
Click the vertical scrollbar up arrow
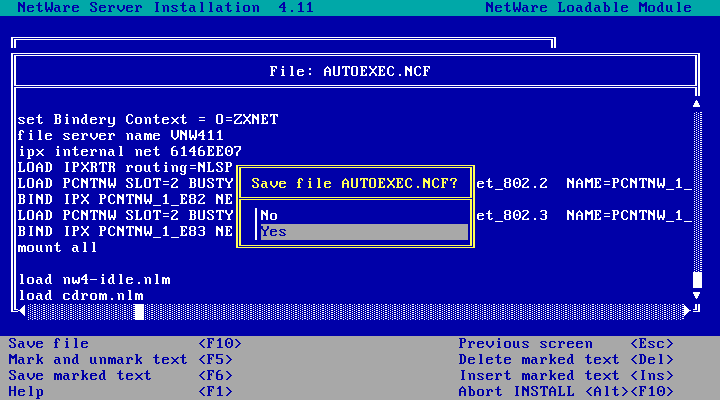click(x=697, y=104)
